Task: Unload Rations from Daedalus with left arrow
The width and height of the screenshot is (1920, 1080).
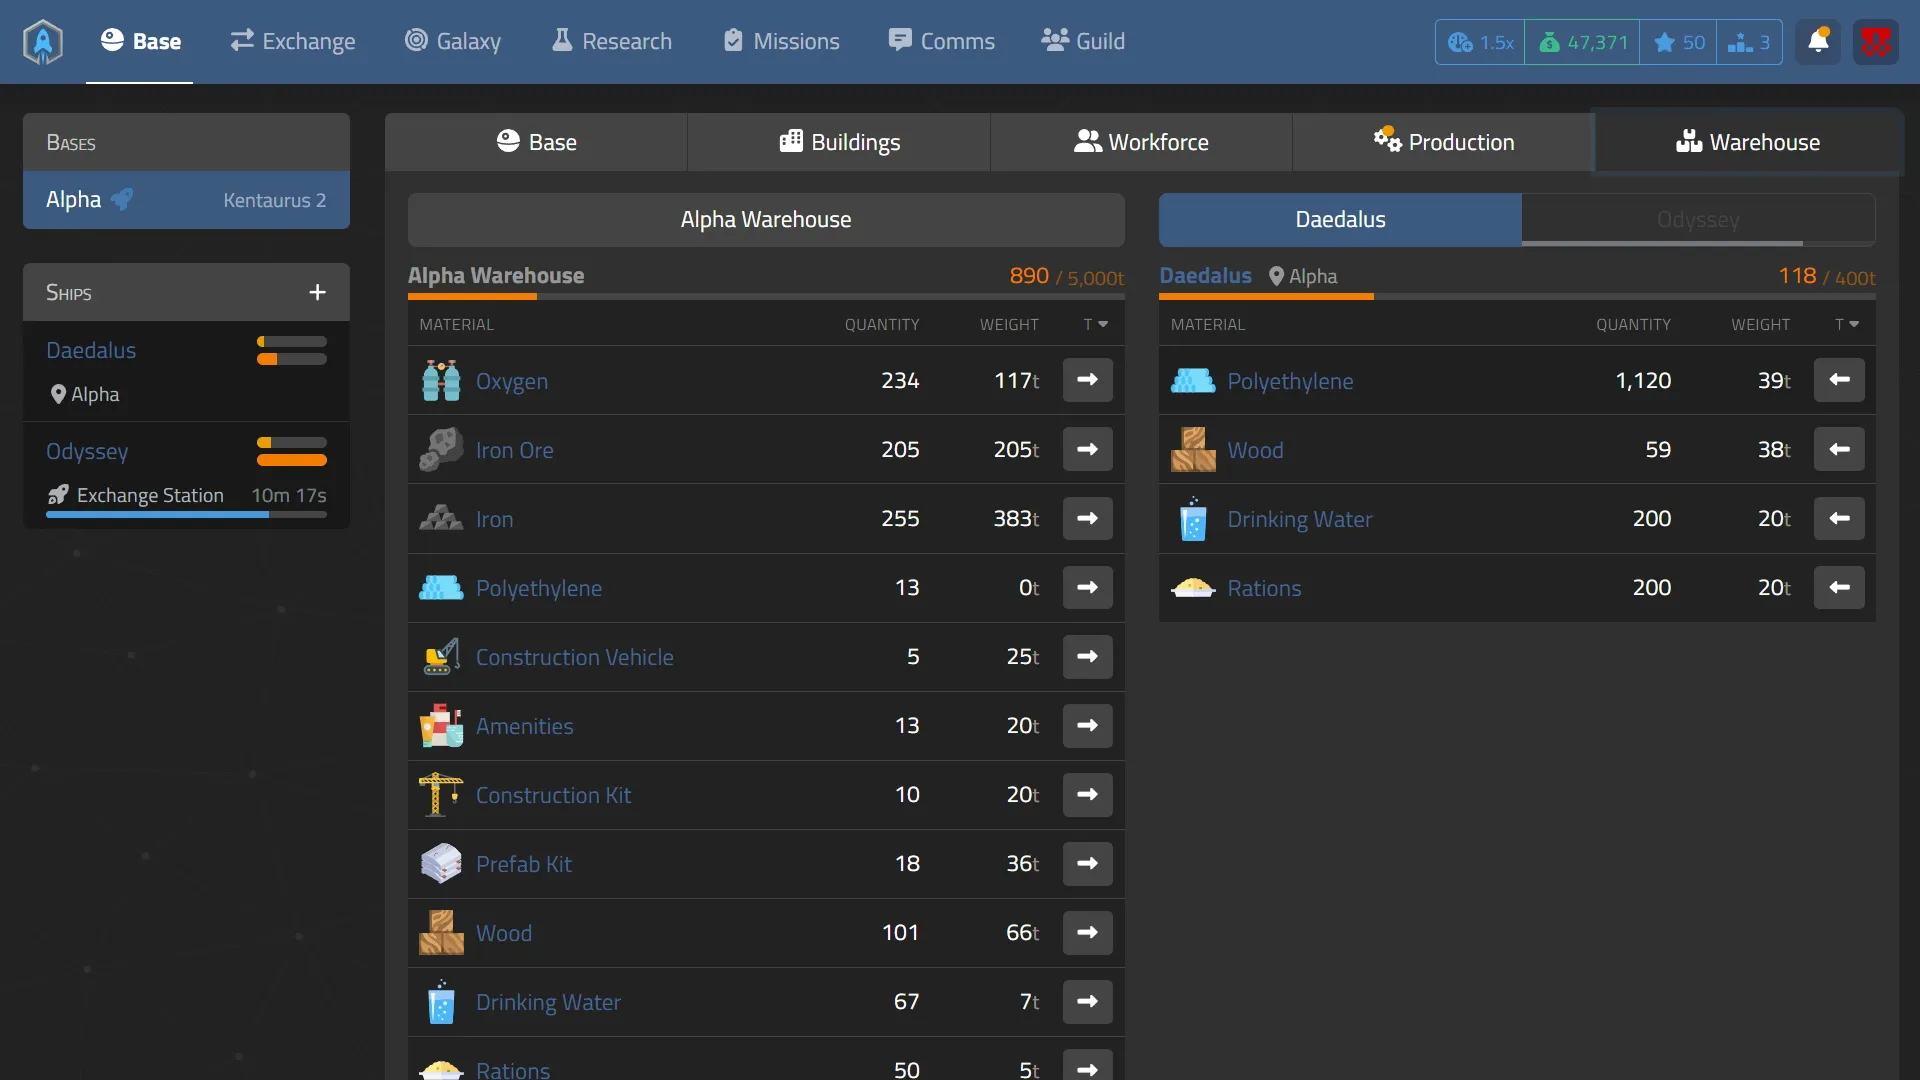Action: point(1839,587)
